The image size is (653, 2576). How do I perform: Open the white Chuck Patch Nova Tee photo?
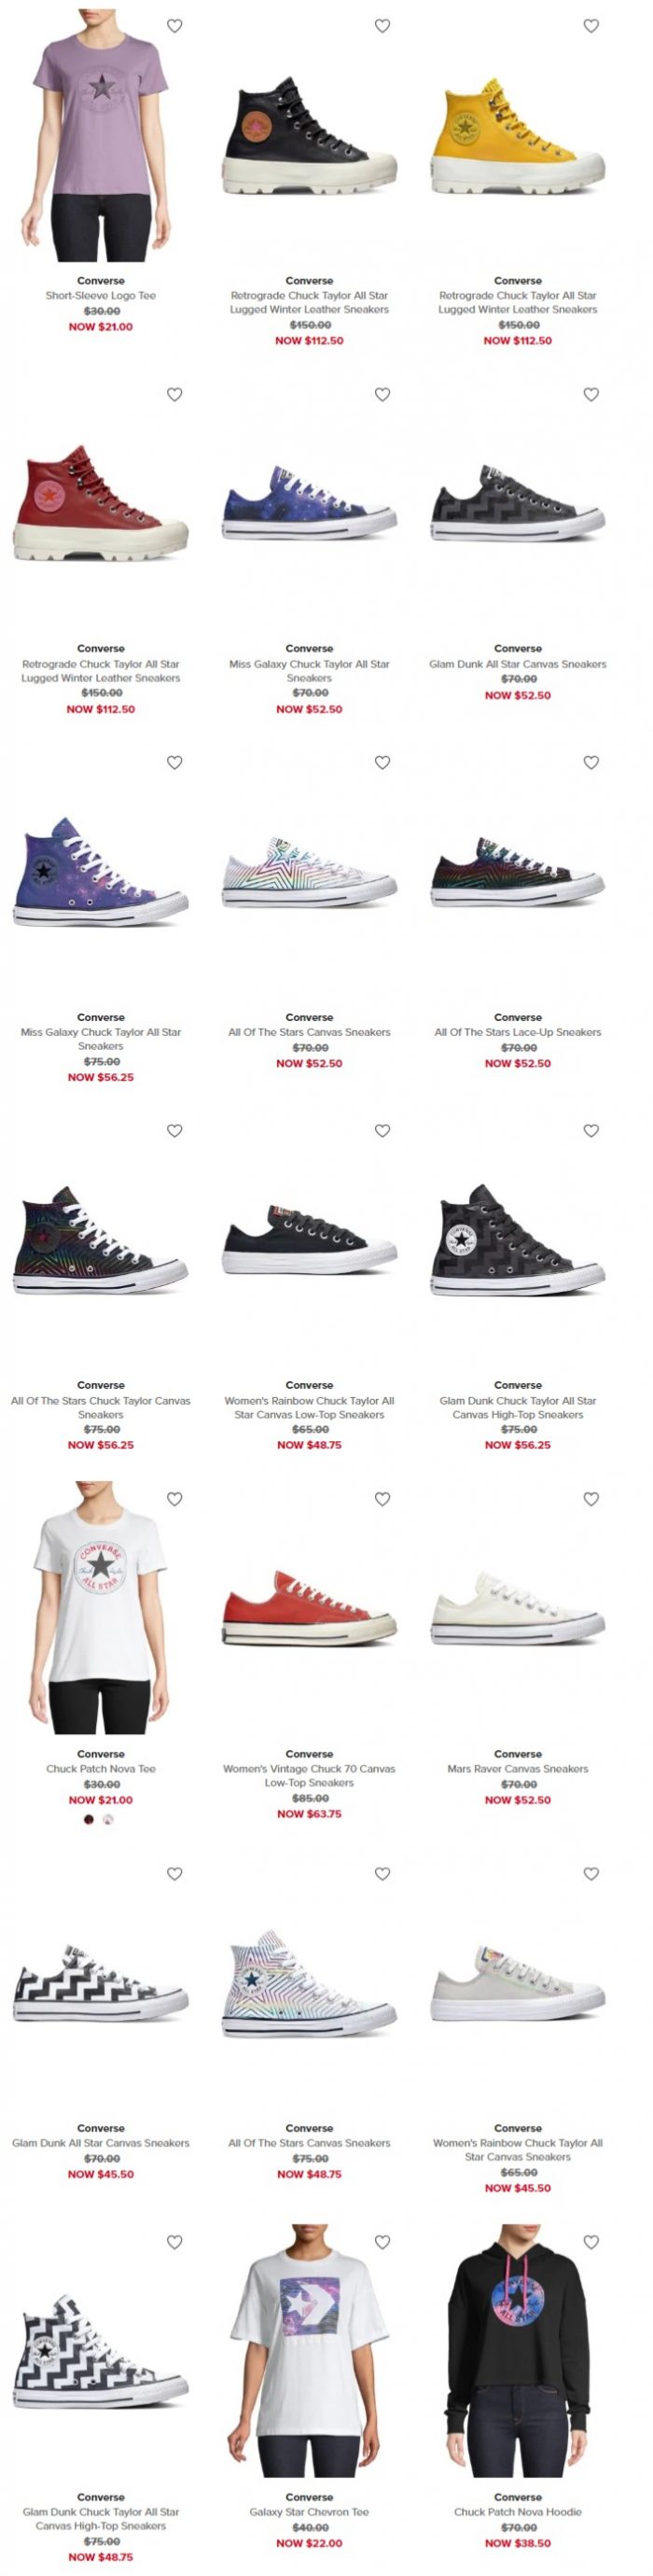[101, 1607]
